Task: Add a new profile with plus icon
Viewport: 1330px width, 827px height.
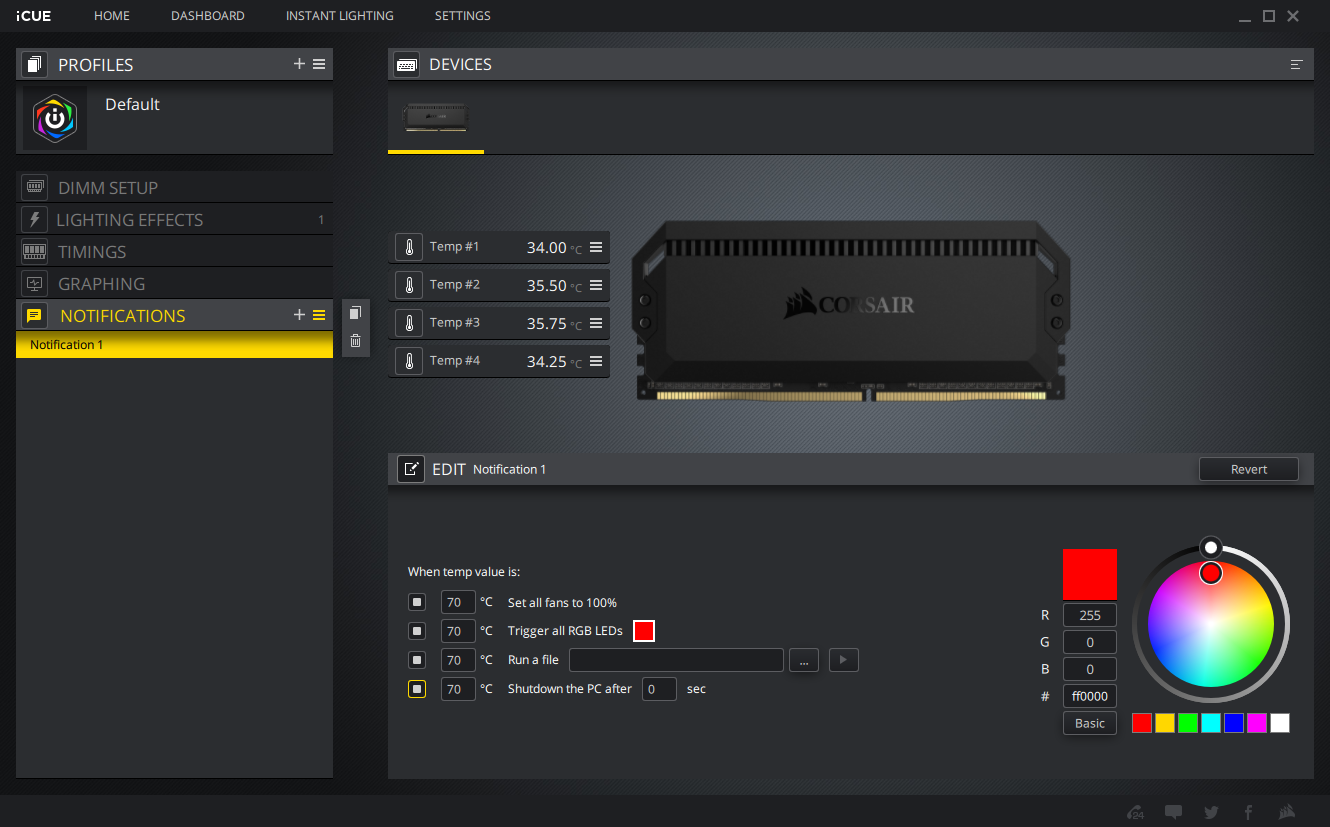Action: pos(299,64)
